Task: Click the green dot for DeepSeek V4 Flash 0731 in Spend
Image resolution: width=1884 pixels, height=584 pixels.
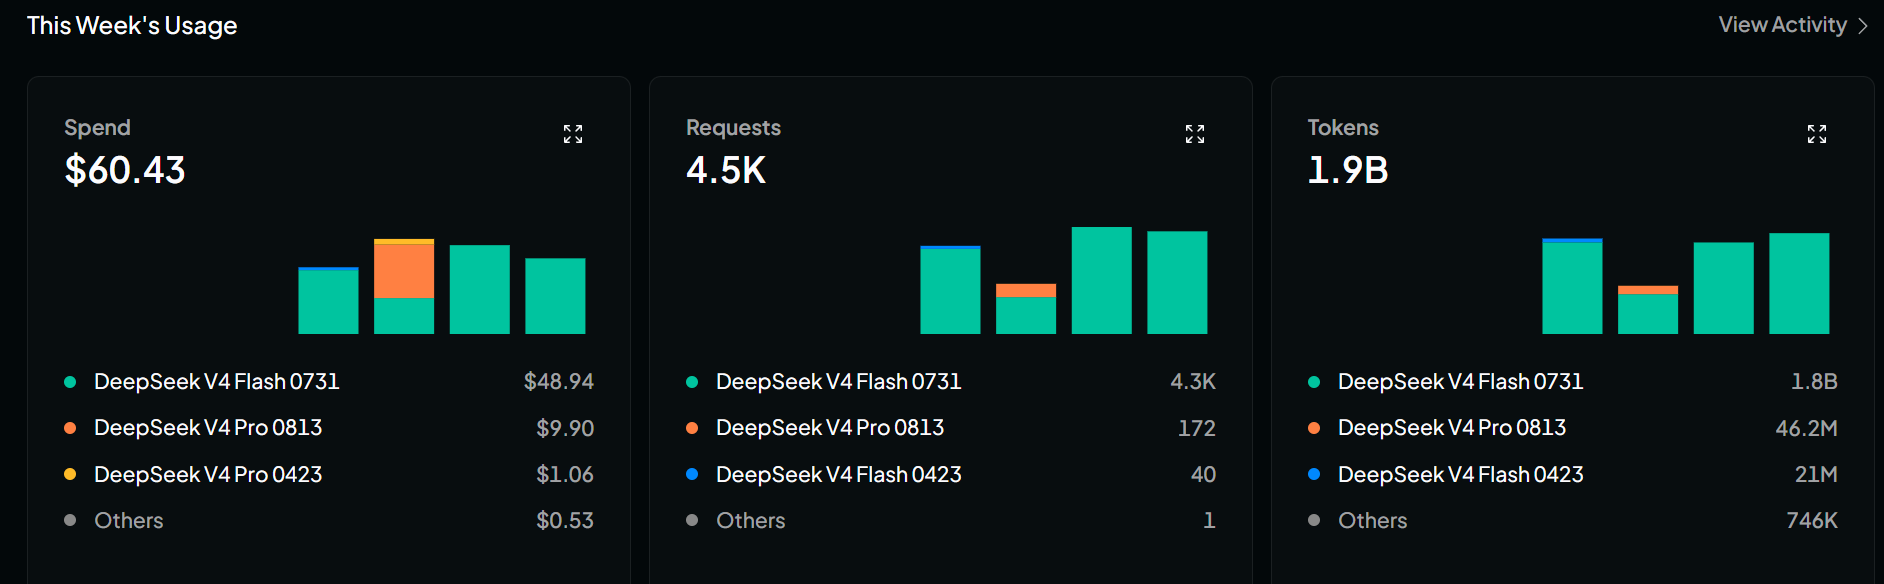Action: (70, 382)
